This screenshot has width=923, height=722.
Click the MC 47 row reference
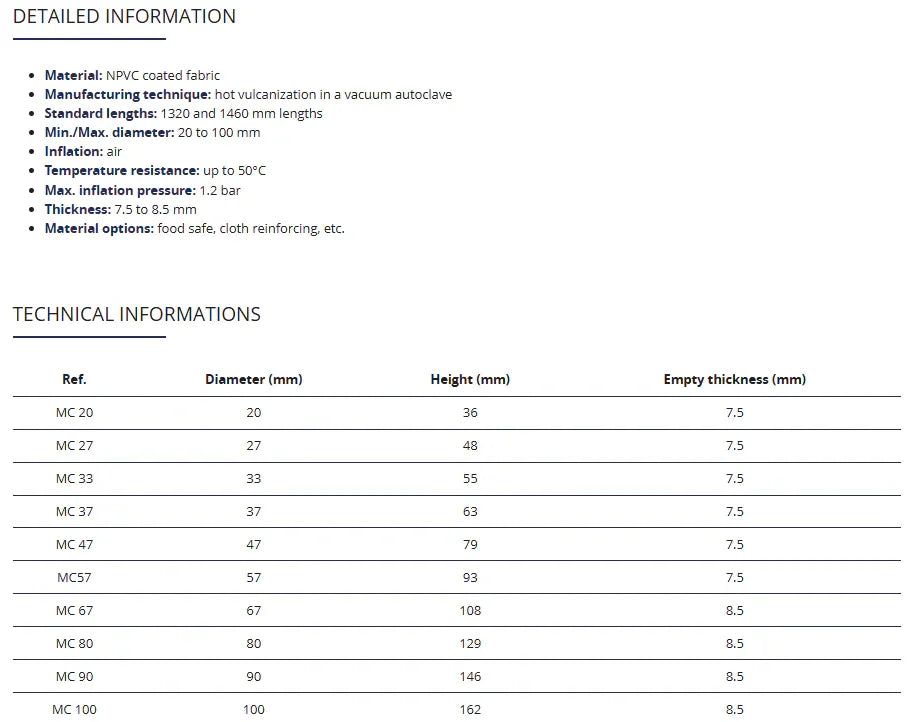[74, 545]
